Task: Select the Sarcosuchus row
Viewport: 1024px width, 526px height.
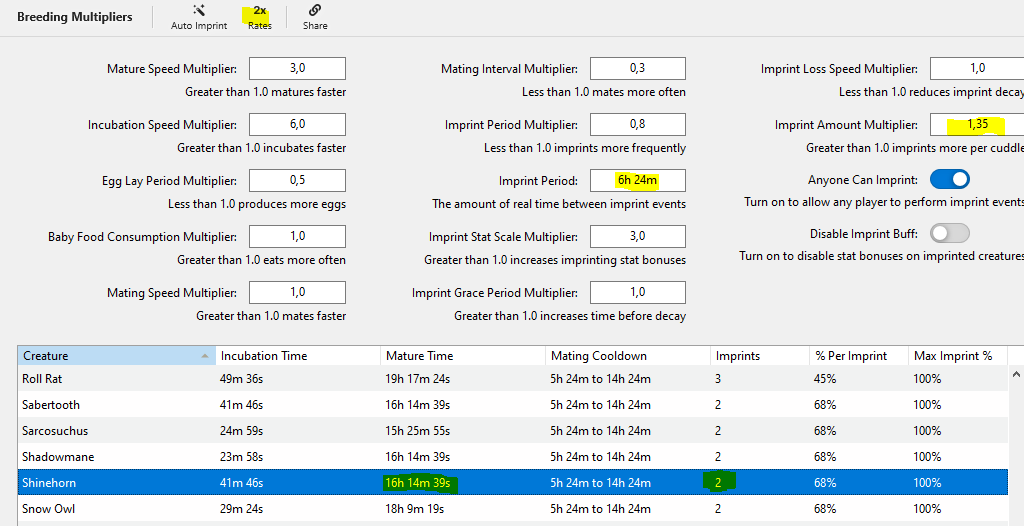Action: [513, 431]
